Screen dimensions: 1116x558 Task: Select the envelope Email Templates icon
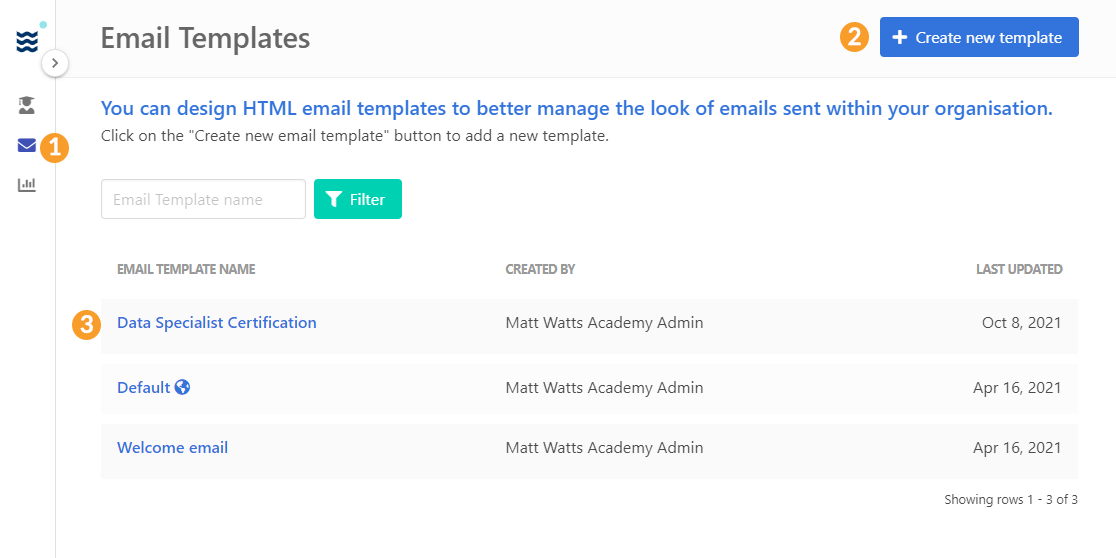pyautogui.click(x=27, y=146)
